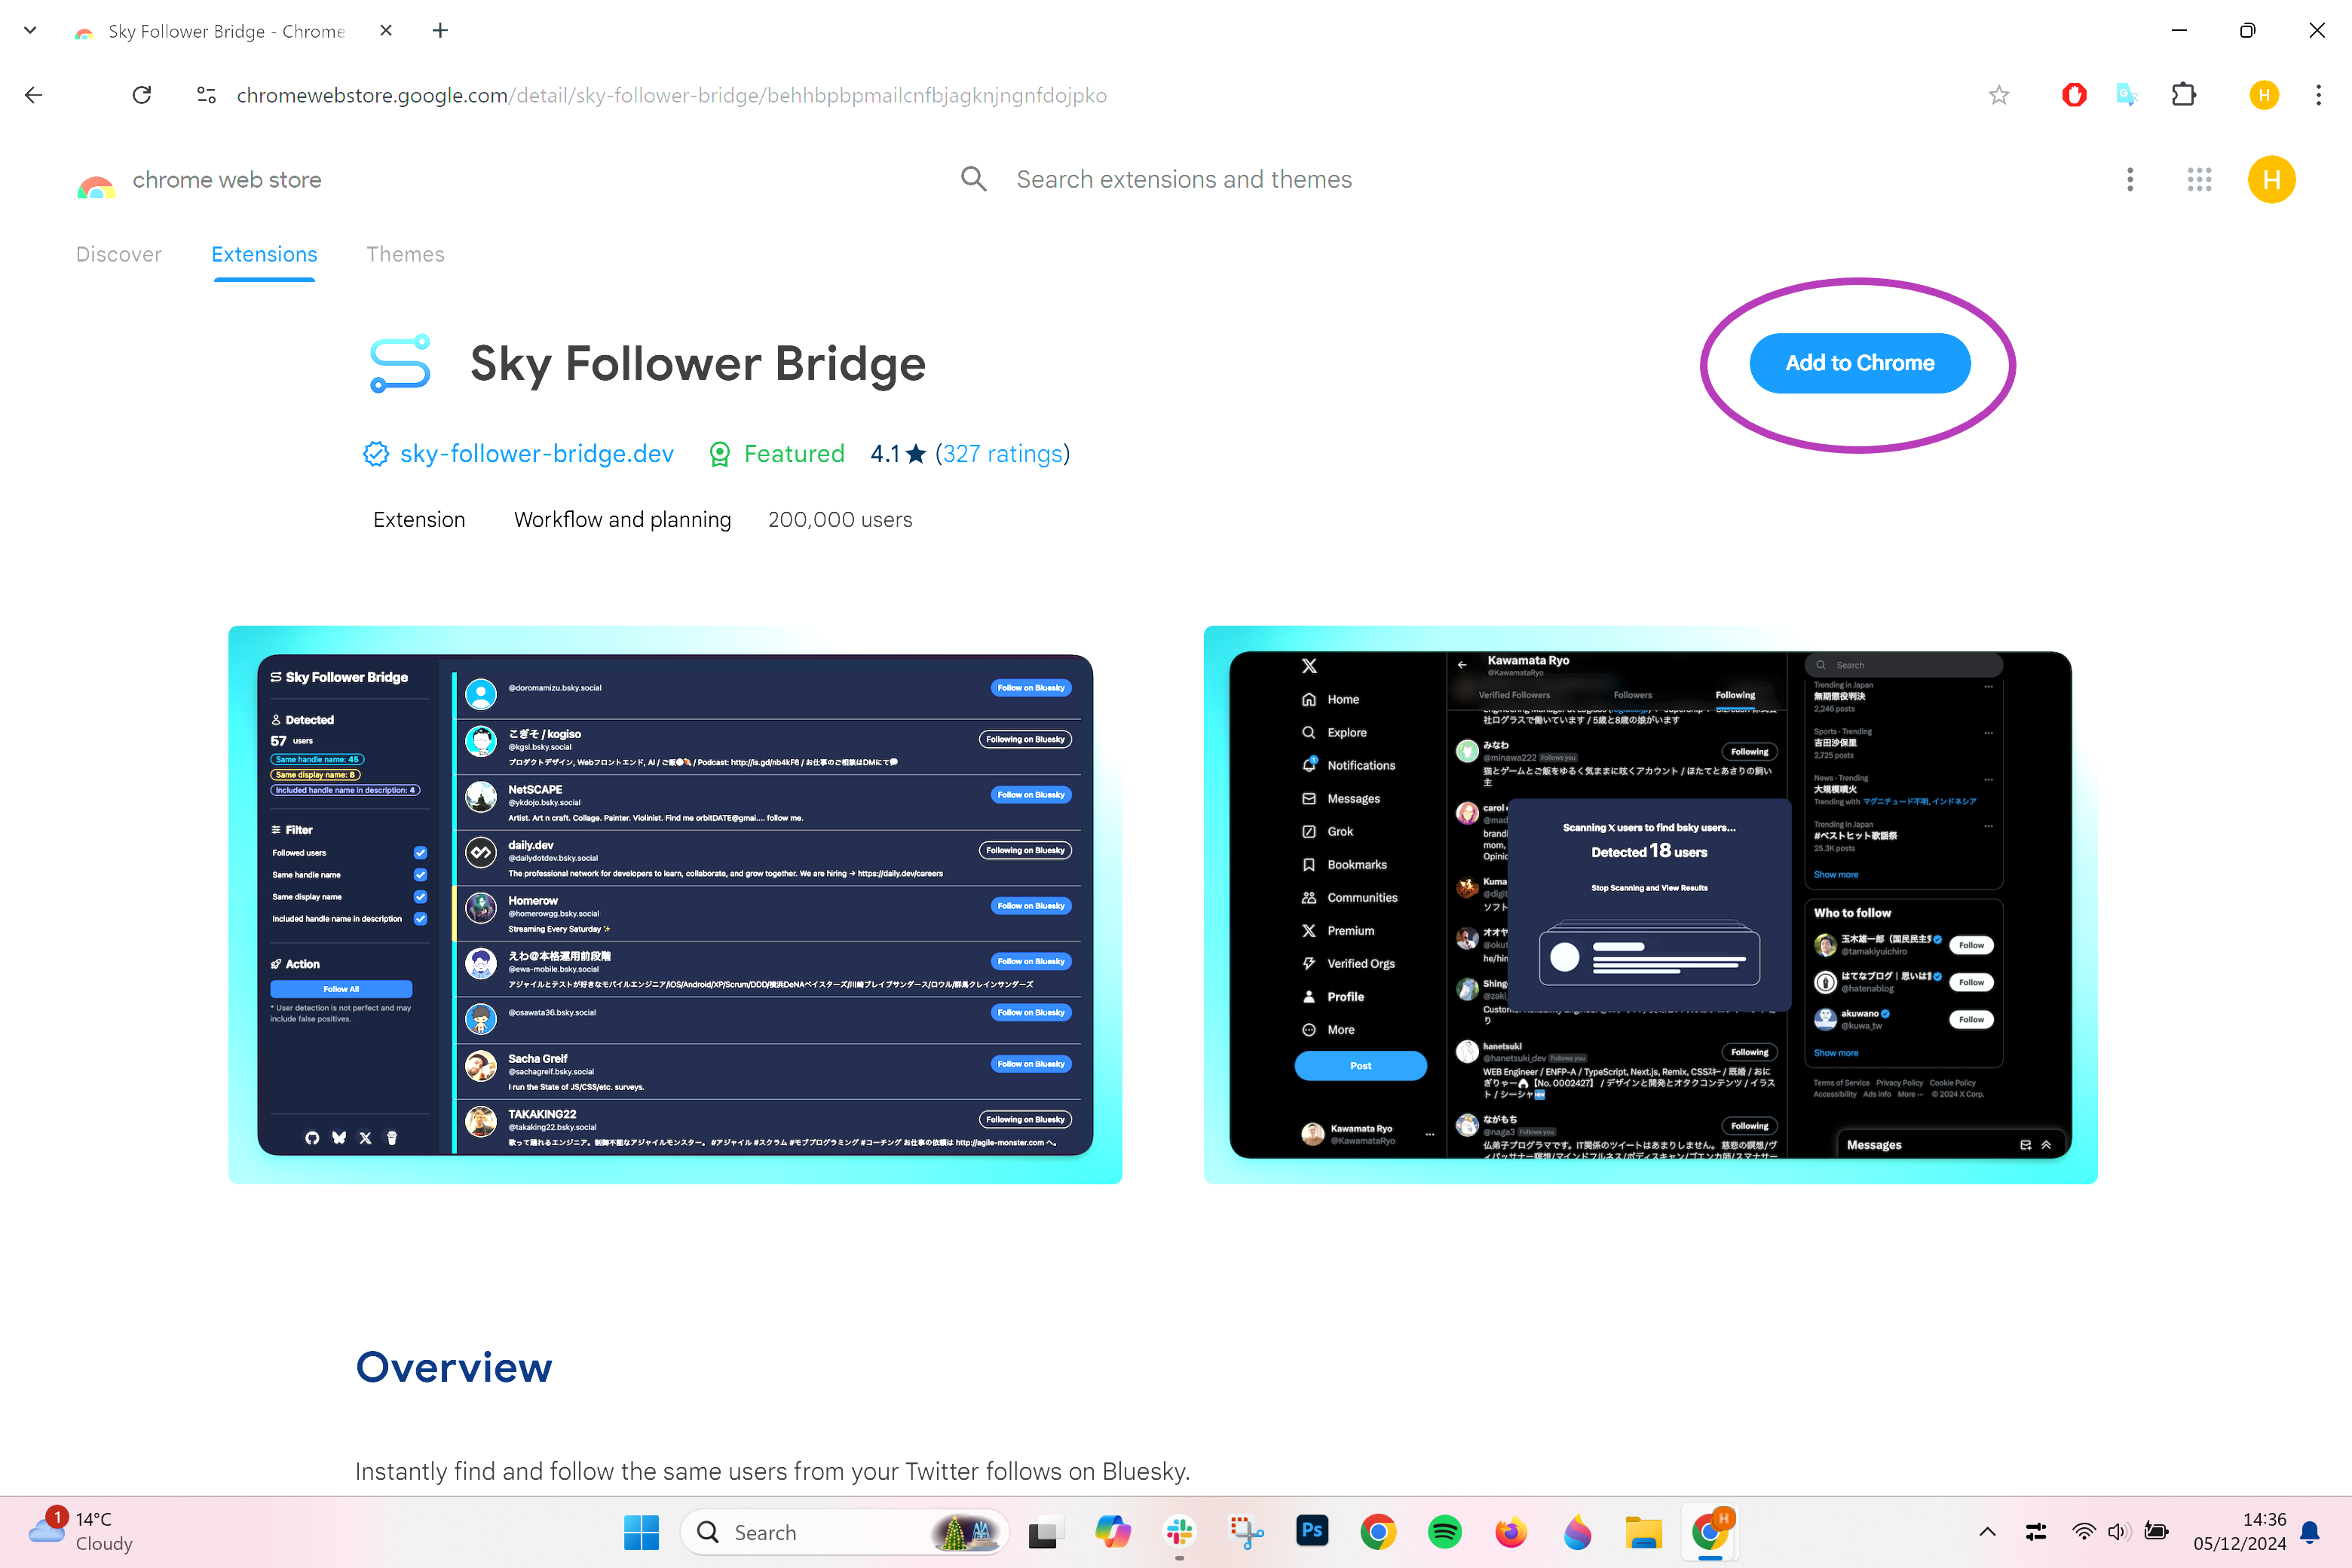This screenshot has height=1568, width=2352.
Task: Open Windows Start menu
Action: click(x=641, y=1532)
